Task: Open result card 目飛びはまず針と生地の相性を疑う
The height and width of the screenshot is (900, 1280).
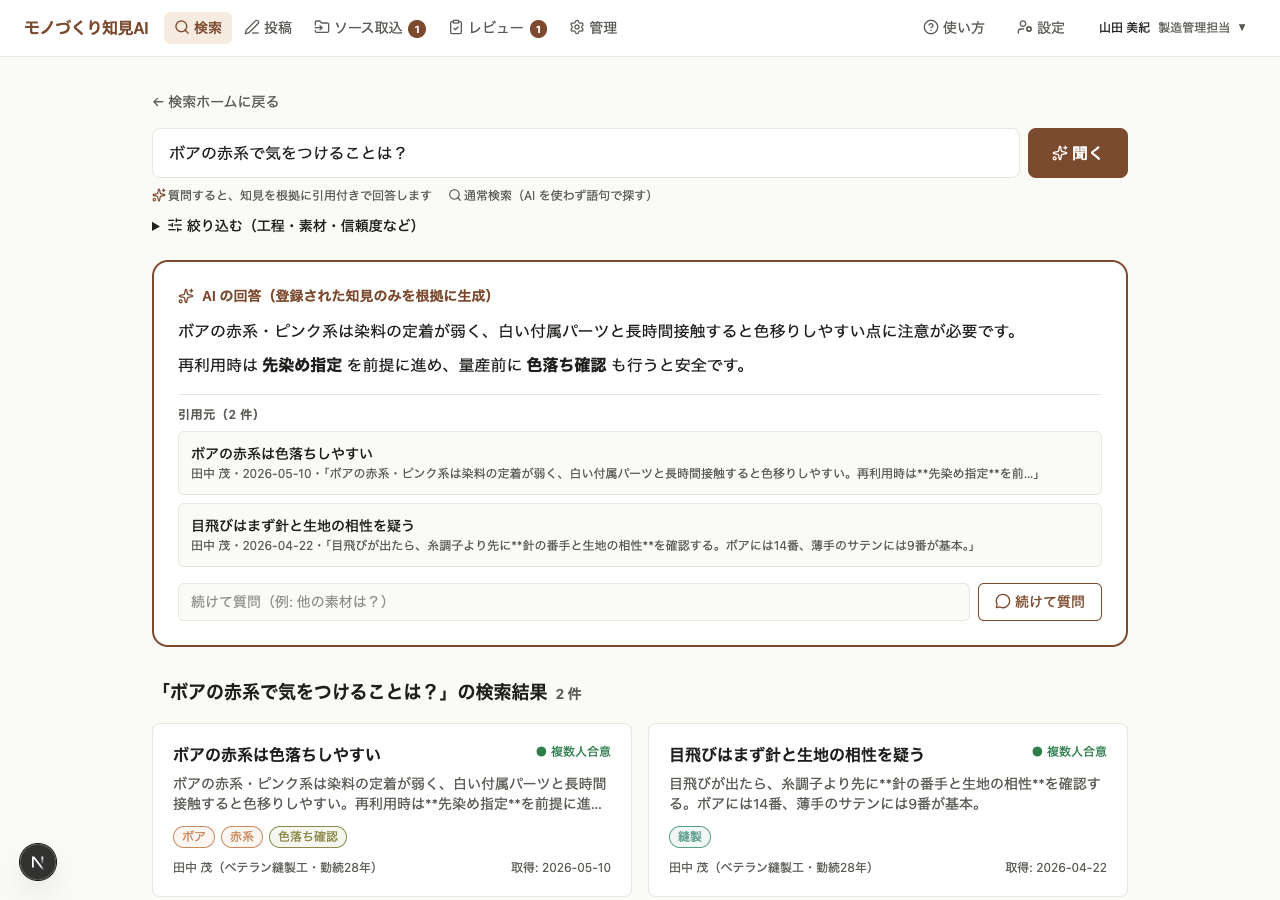Action: point(888,810)
